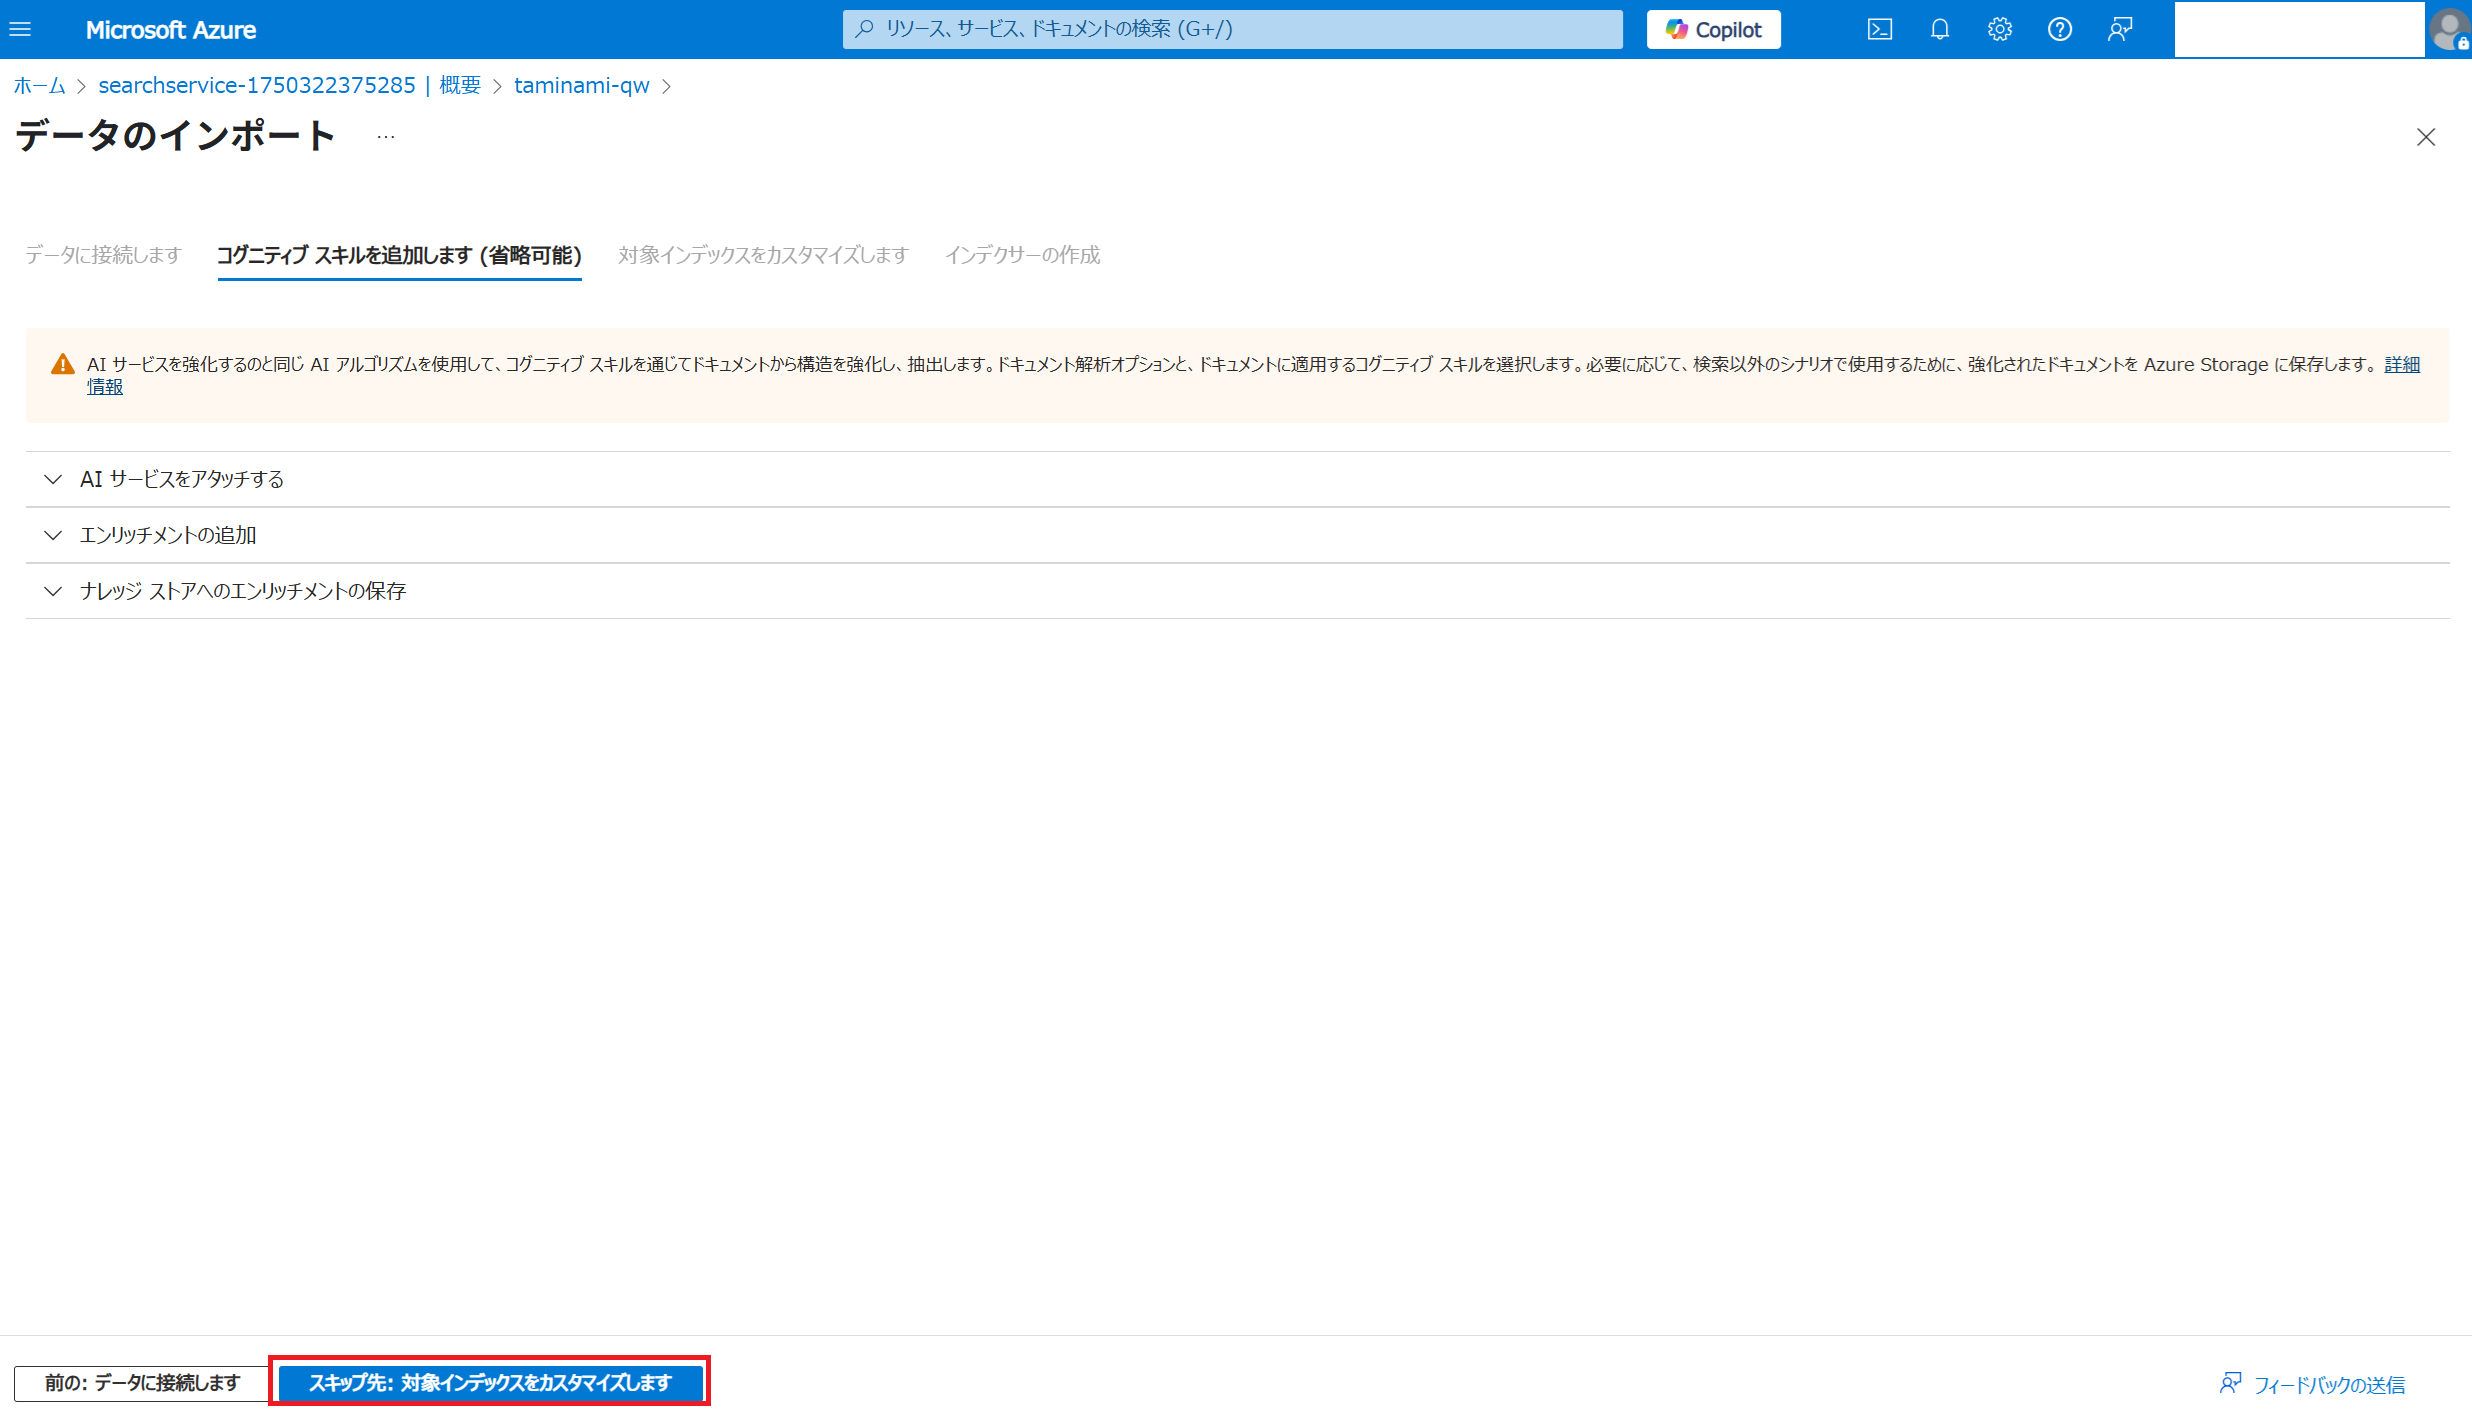Screen dimensions: 2472x1411
Task: Open the ellipsis menu beside データのインポート
Action: click(x=386, y=137)
